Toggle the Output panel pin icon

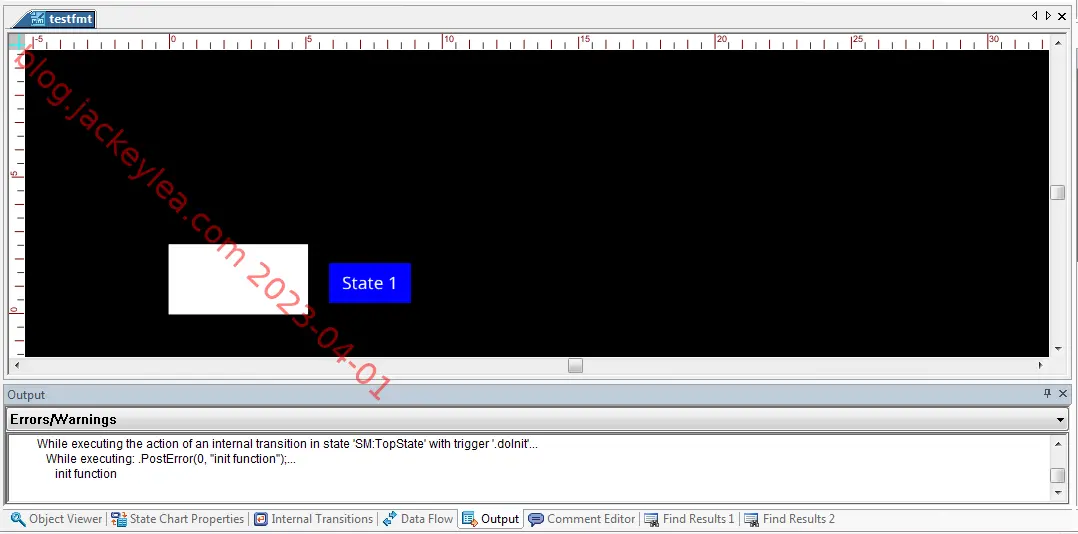[1047, 394]
